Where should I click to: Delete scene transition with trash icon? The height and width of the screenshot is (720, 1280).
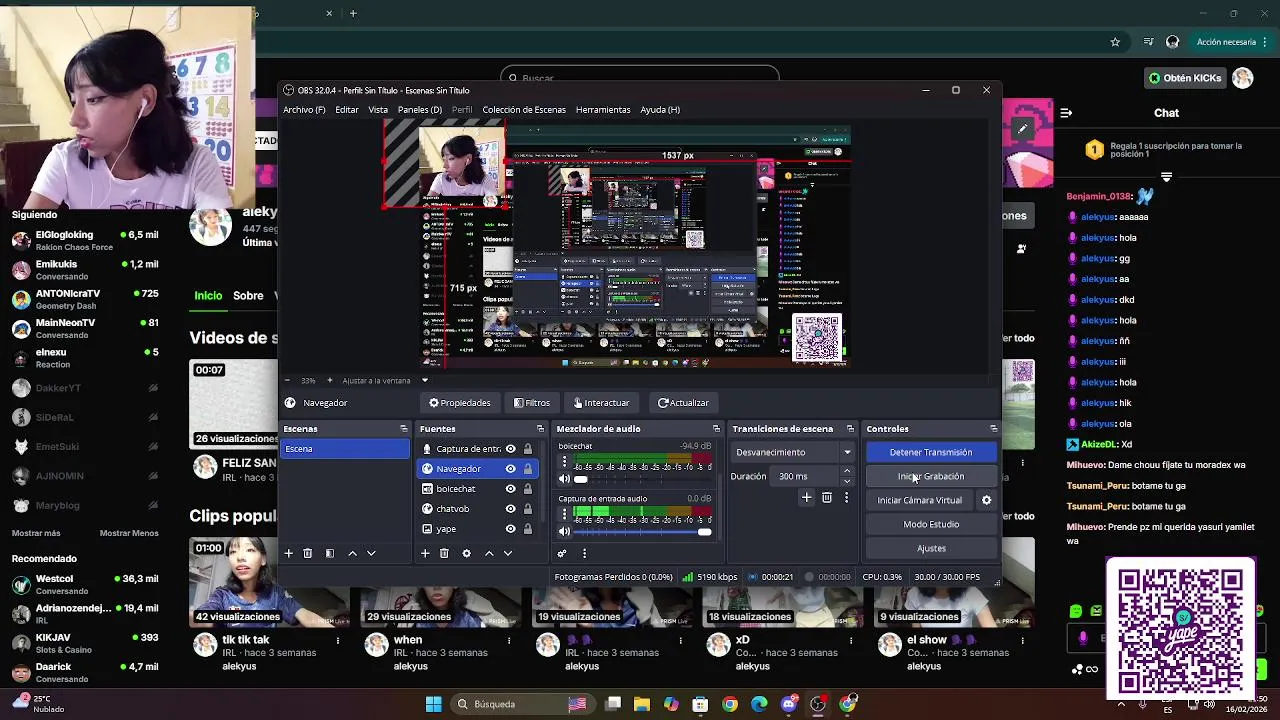point(827,497)
